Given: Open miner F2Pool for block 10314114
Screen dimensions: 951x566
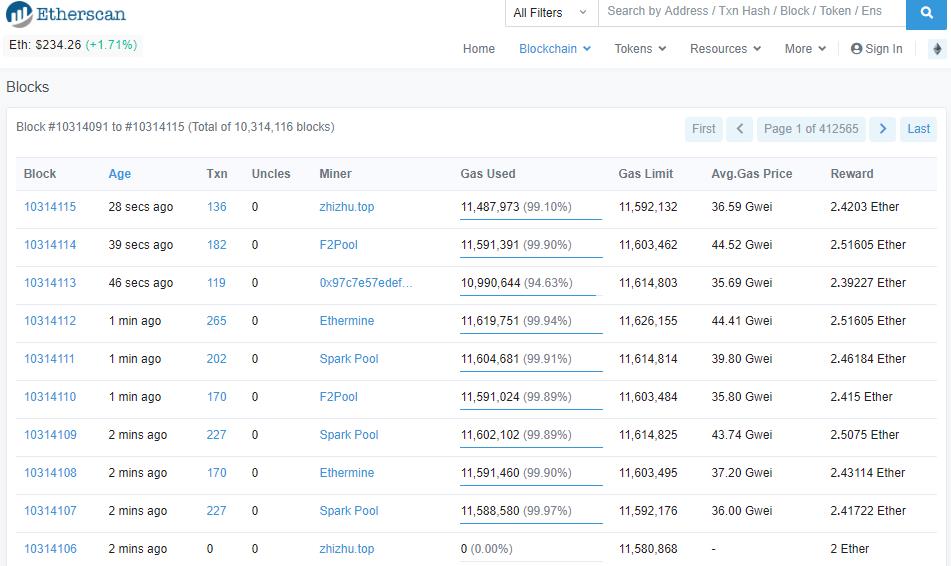Looking at the screenshot, I should pos(338,245).
